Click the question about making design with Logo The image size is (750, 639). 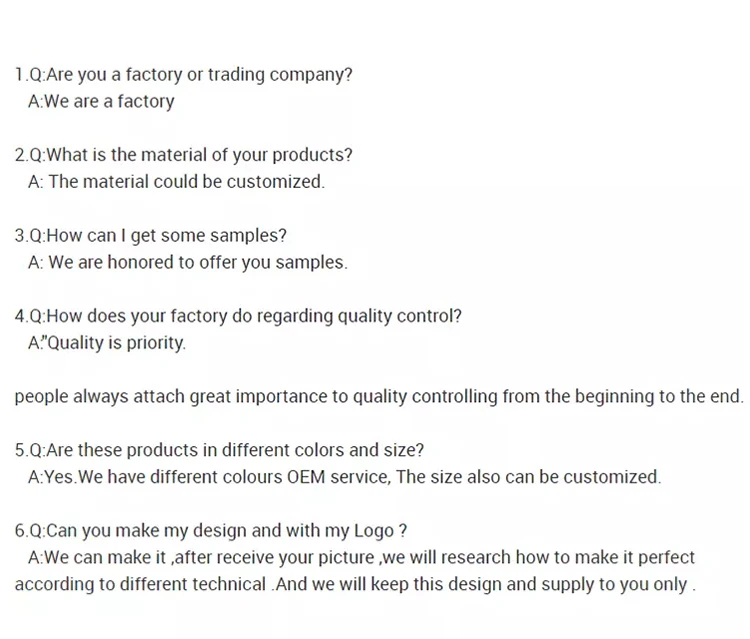coord(211,530)
